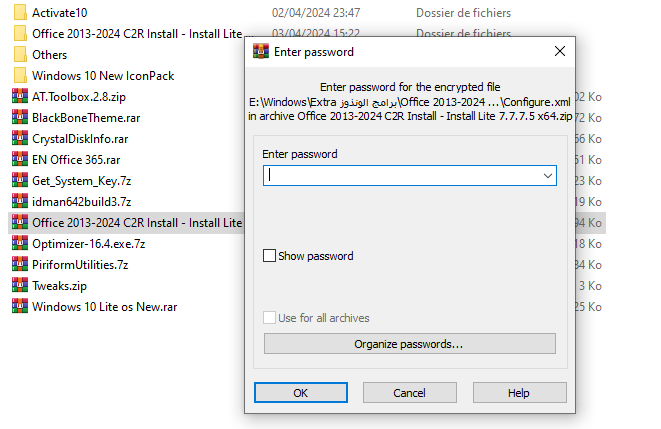The image size is (661, 429).
Task: Select the Windows 10 New IconPack folder
Action: [x=103, y=76]
